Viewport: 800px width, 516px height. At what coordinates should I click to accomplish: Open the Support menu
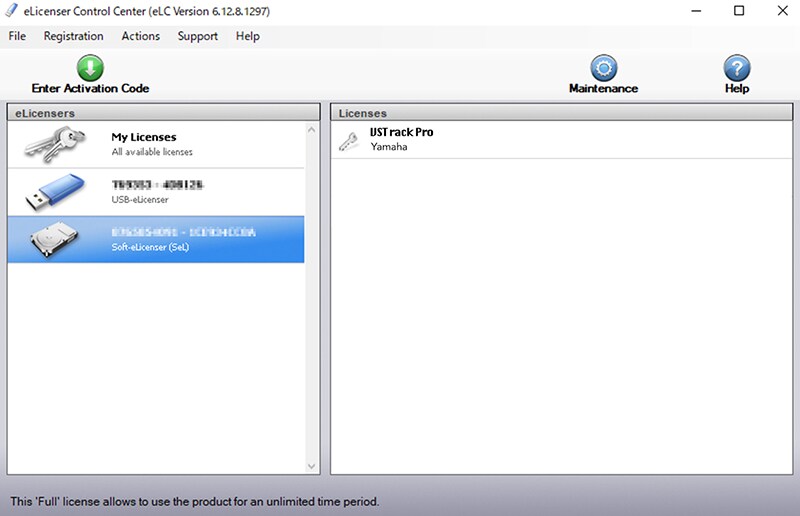(x=197, y=36)
